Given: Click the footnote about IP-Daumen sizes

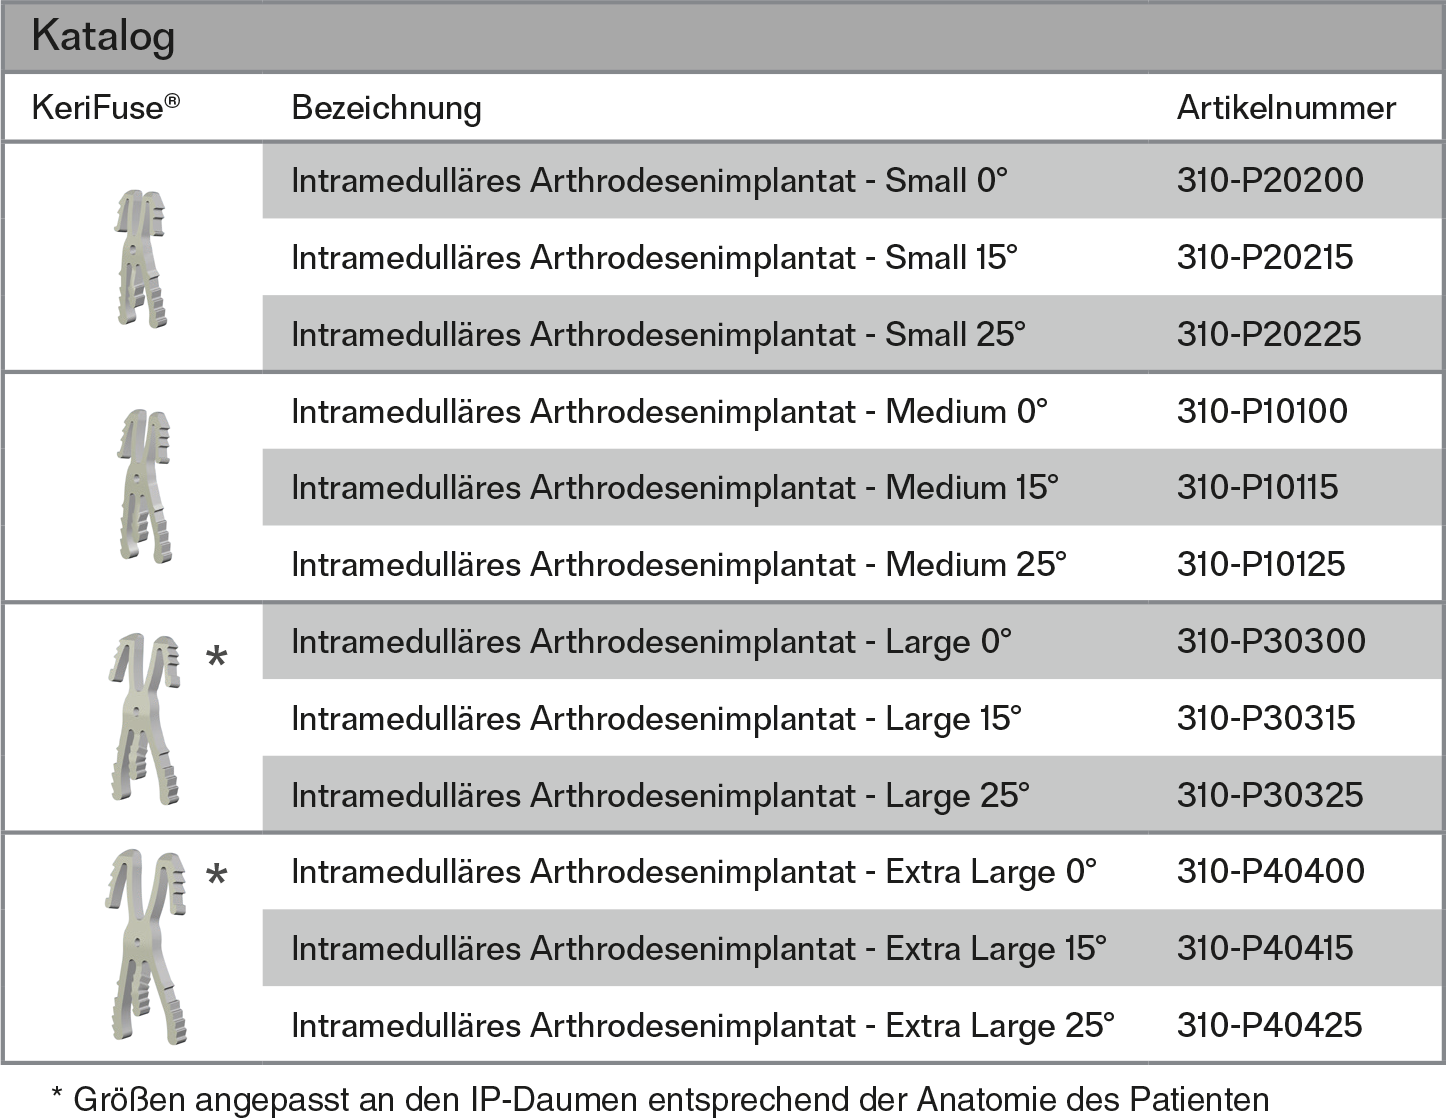Looking at the screenshot, I should [660, 1099].
